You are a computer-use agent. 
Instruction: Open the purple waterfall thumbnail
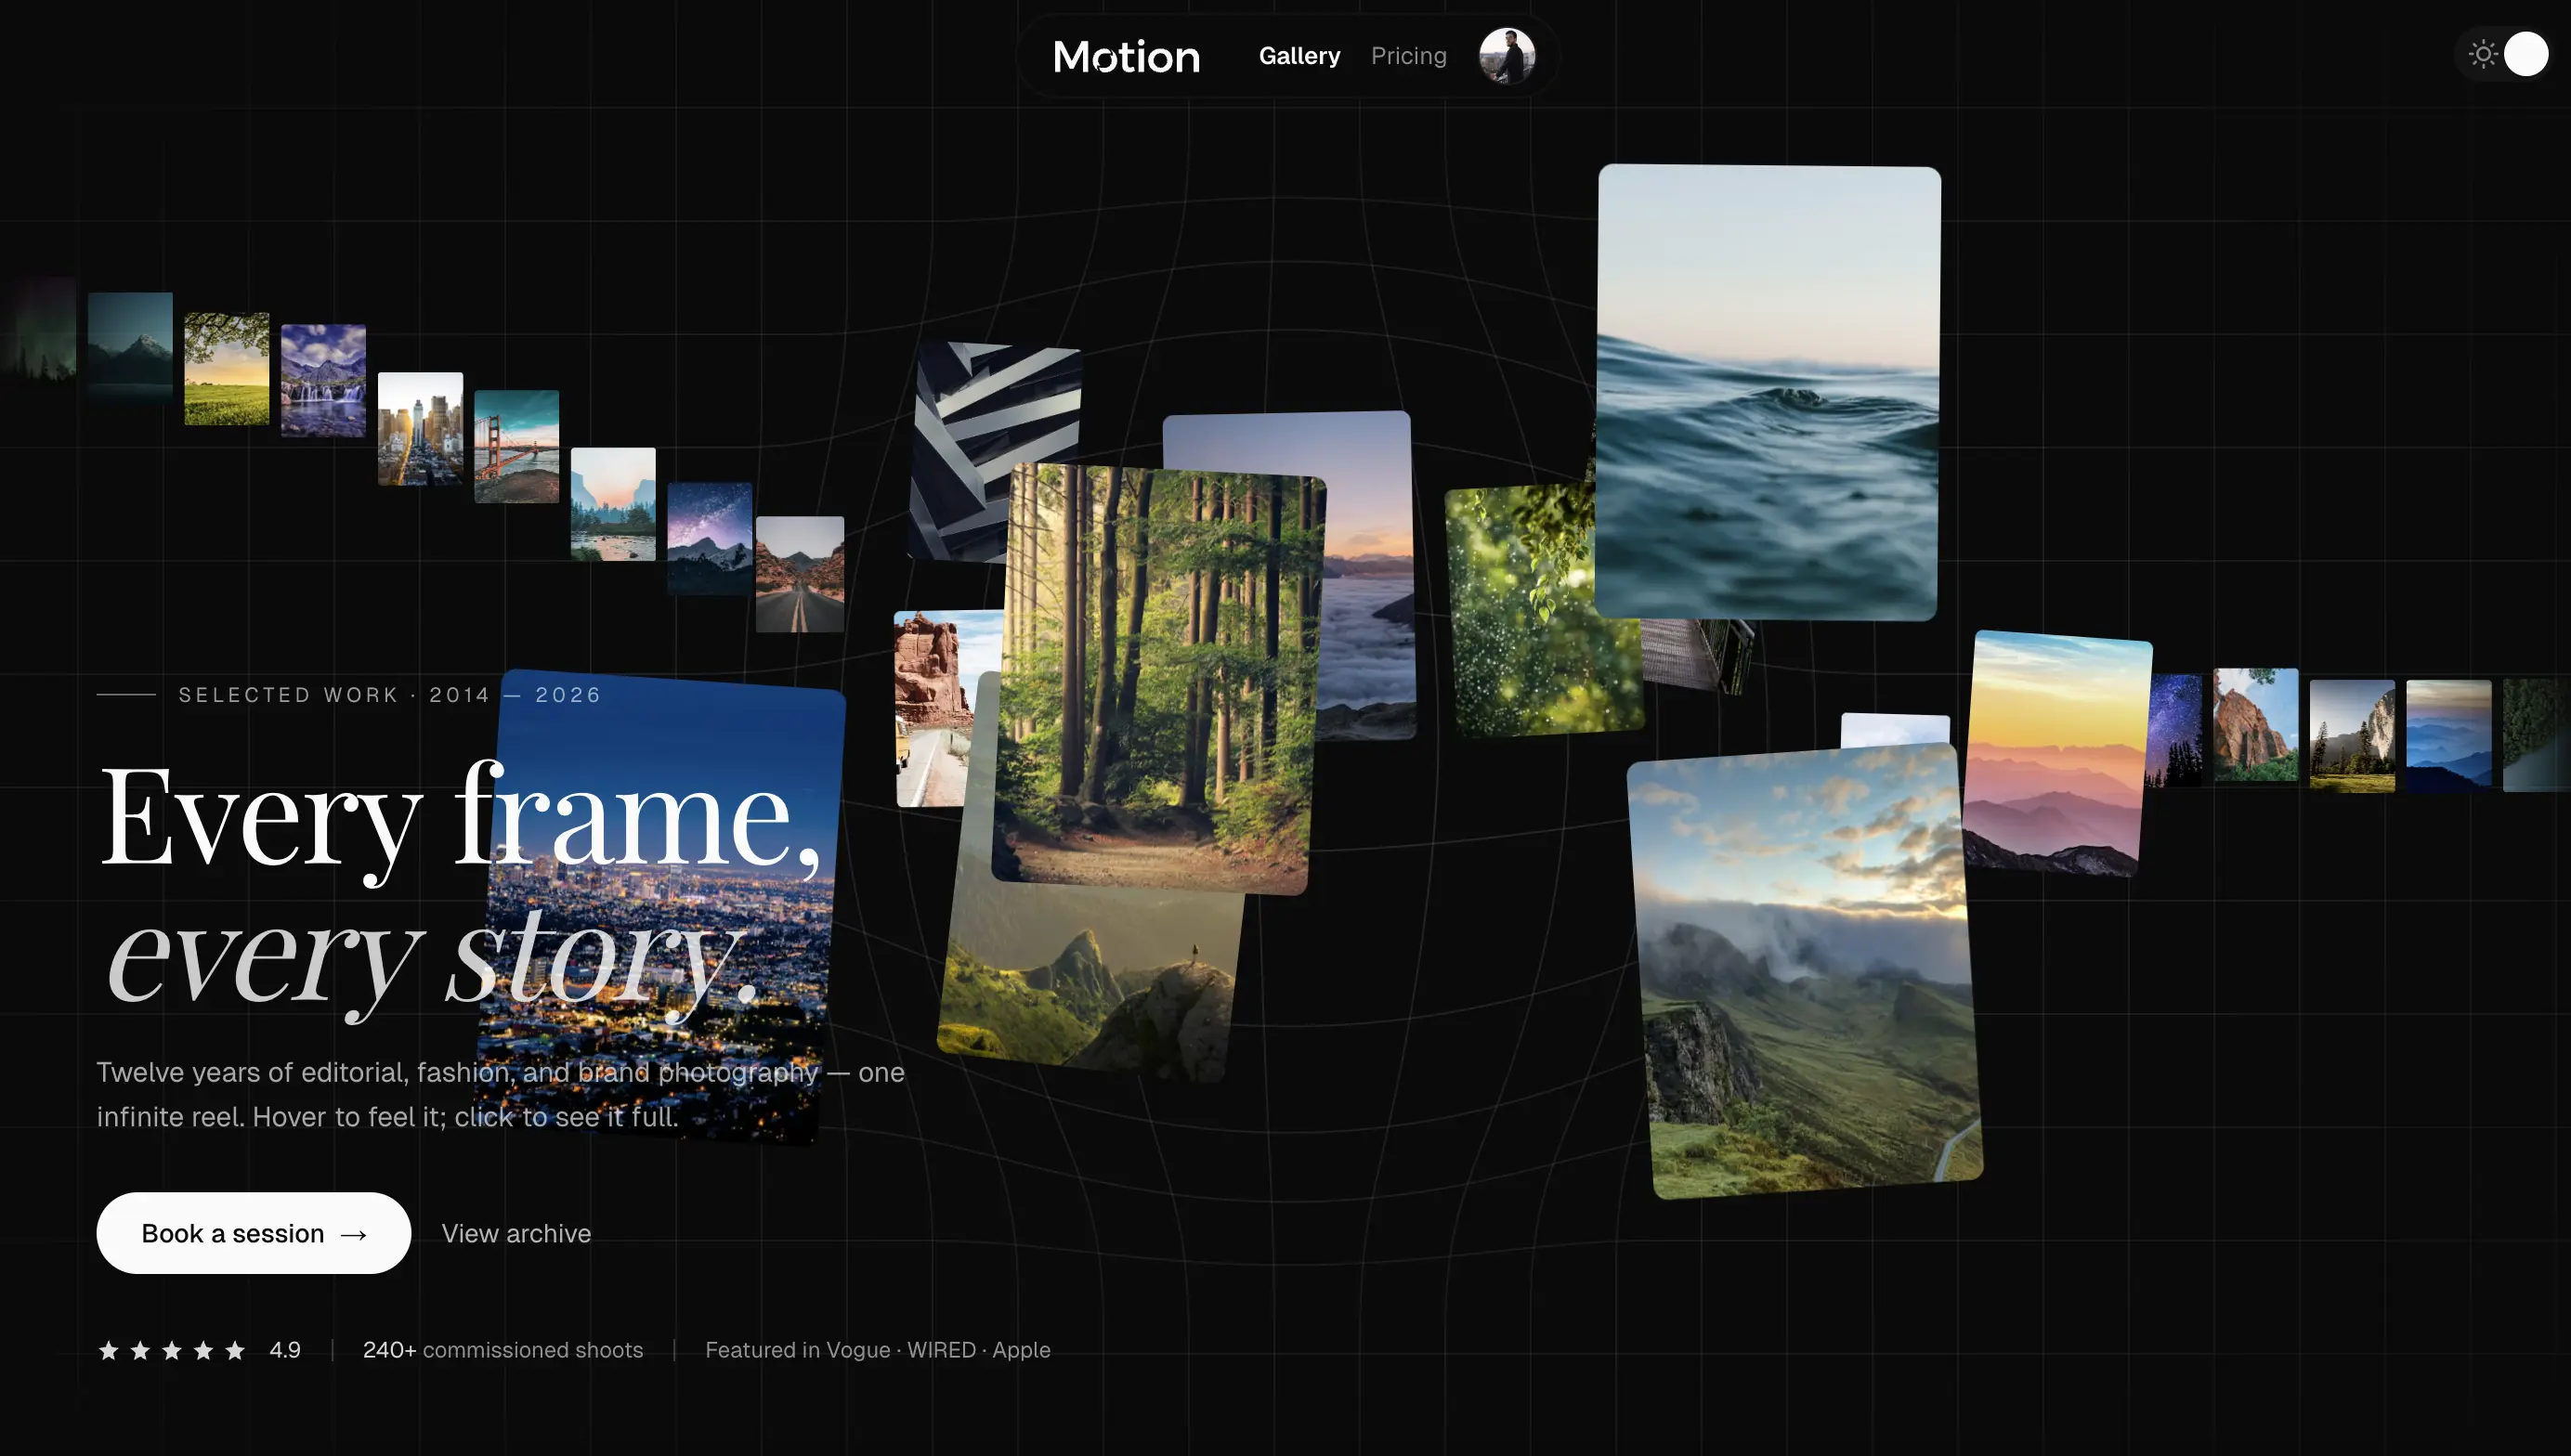pos(323,380)
